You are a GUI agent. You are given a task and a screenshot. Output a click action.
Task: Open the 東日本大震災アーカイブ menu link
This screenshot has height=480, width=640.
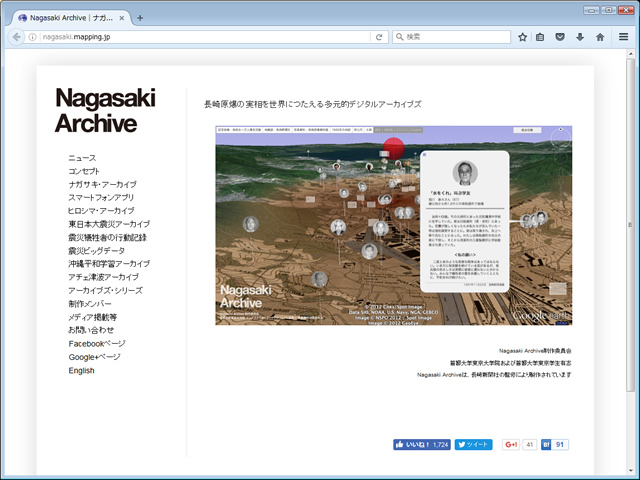point(109,224)
